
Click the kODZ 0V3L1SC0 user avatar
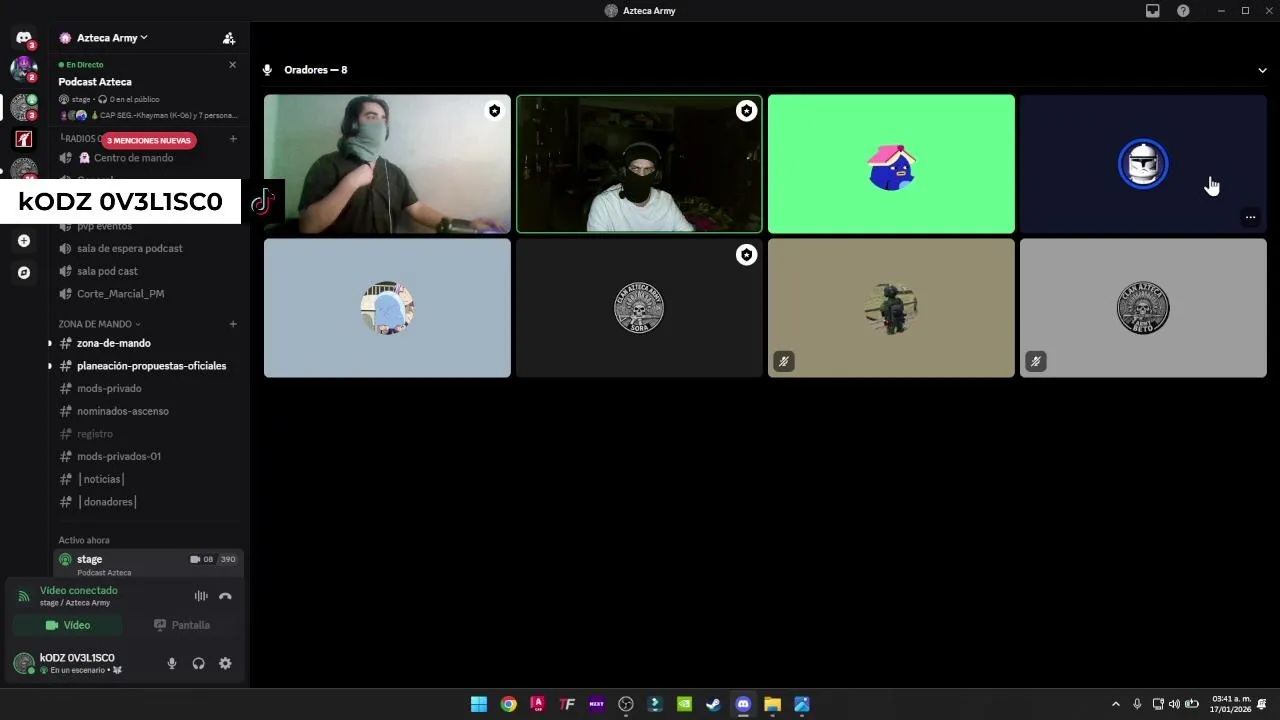tap(23, 663)
